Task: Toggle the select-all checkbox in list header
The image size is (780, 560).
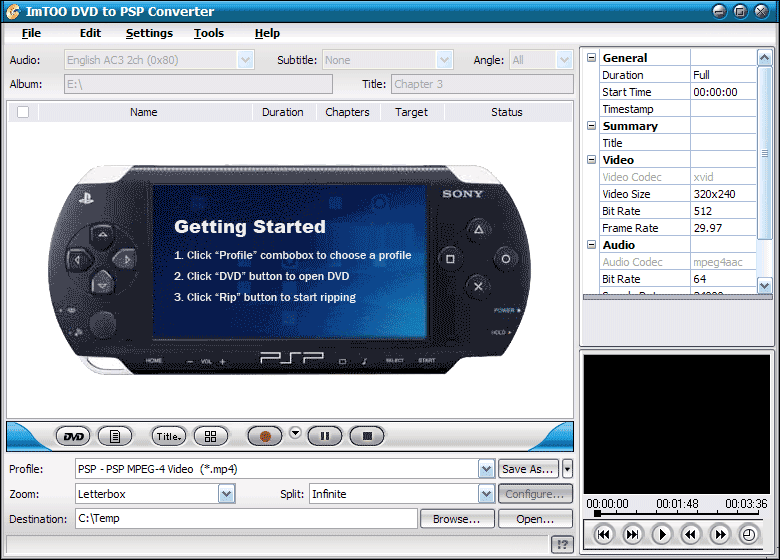Action: click(23, 112)
